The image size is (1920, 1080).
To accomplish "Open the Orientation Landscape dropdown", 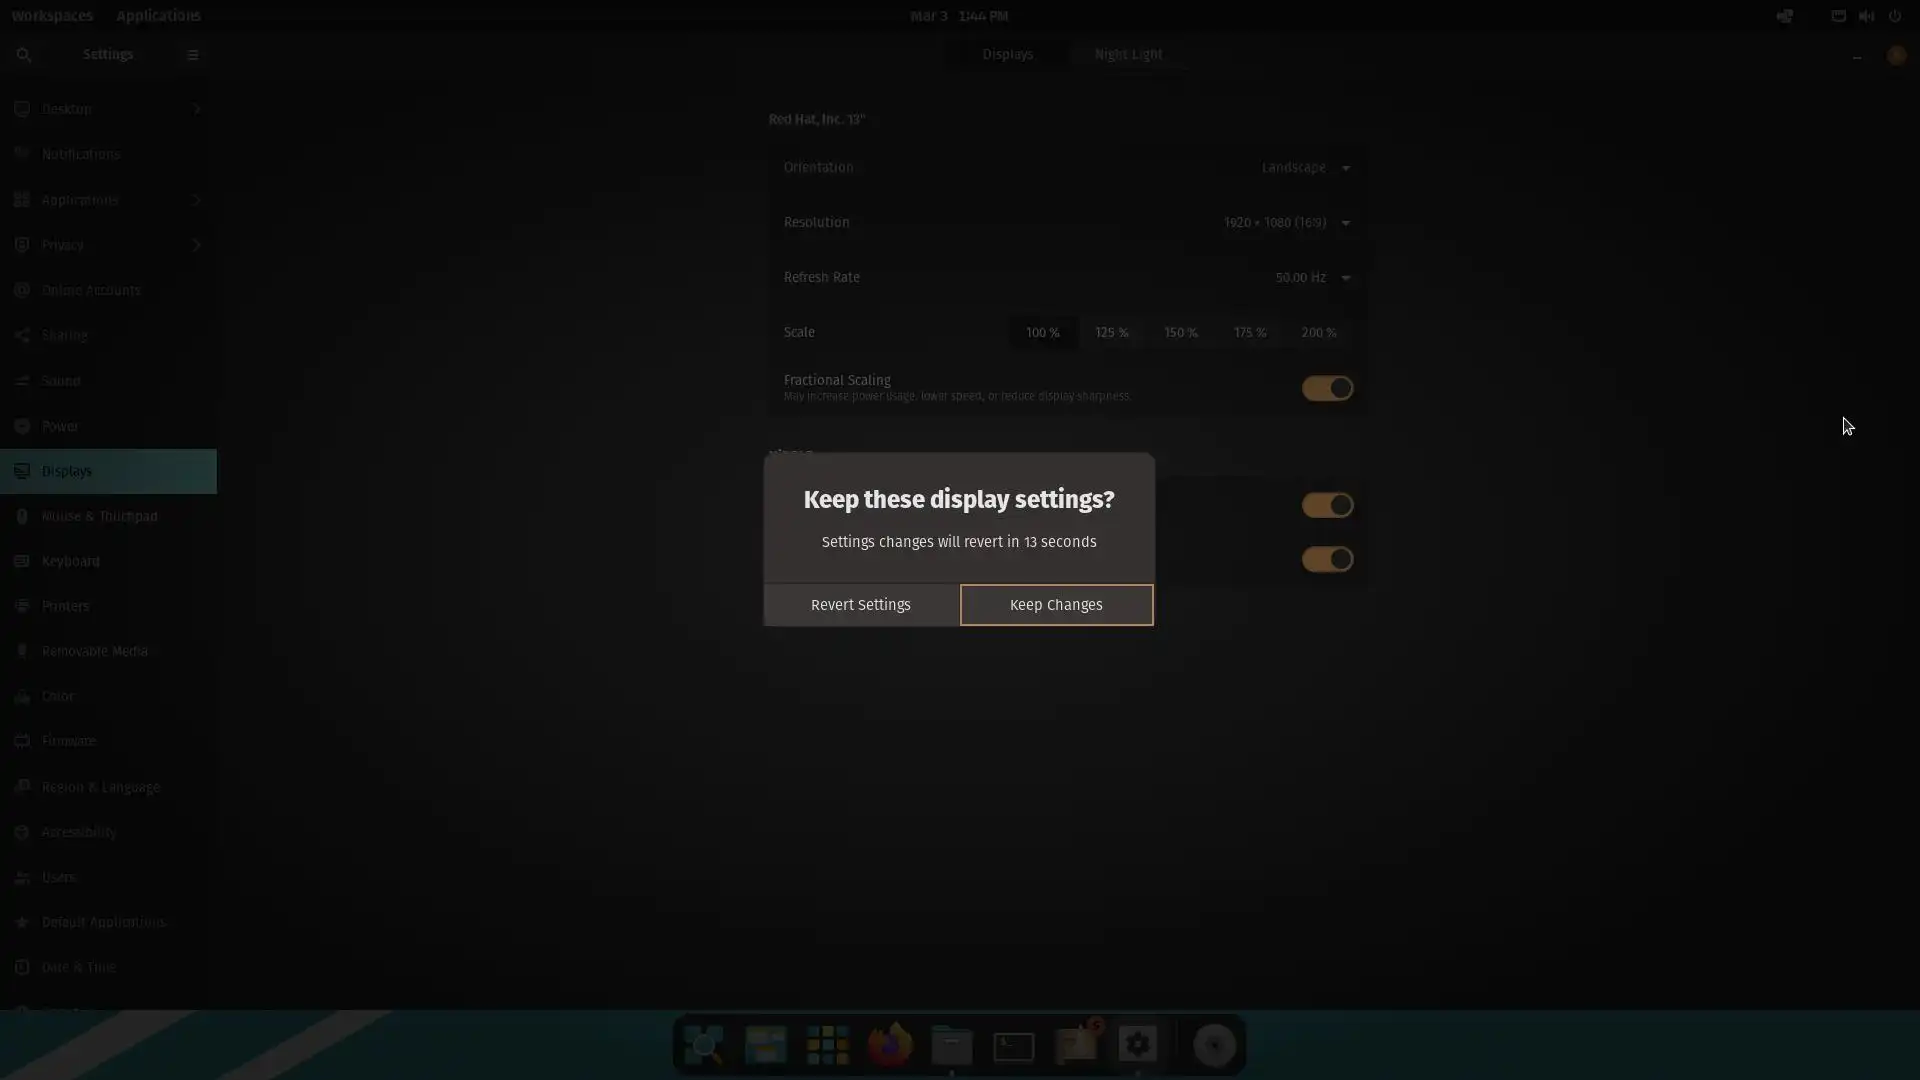I will (1305, 167).
